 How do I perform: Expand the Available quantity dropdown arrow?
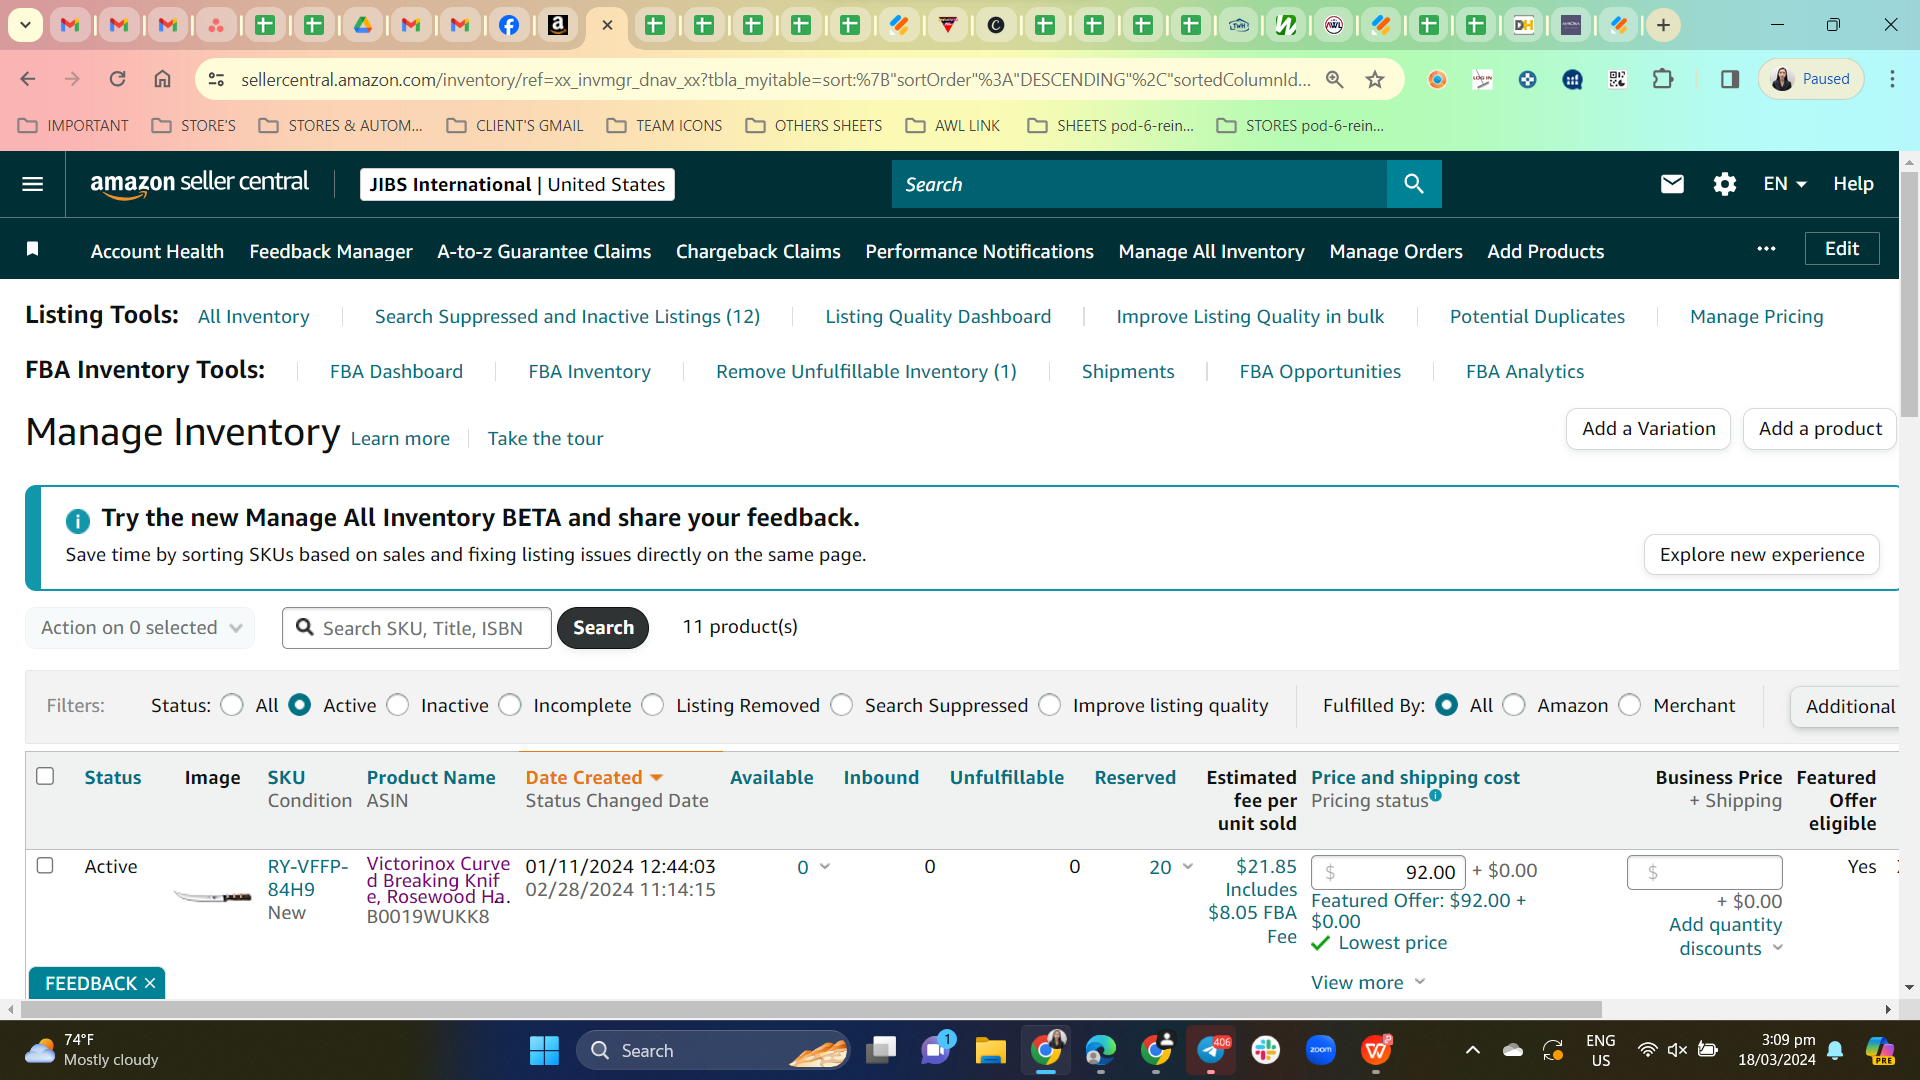[825, 866]
